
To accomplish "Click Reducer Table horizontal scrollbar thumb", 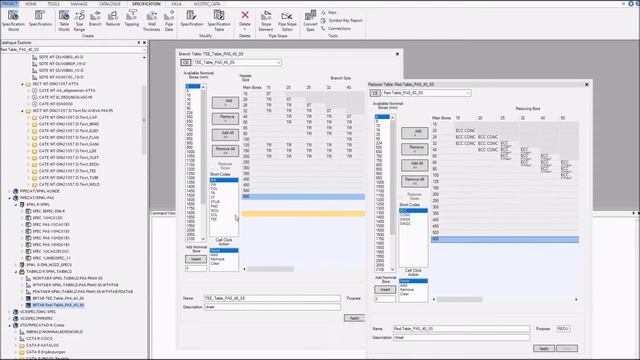I will [460, 300].
